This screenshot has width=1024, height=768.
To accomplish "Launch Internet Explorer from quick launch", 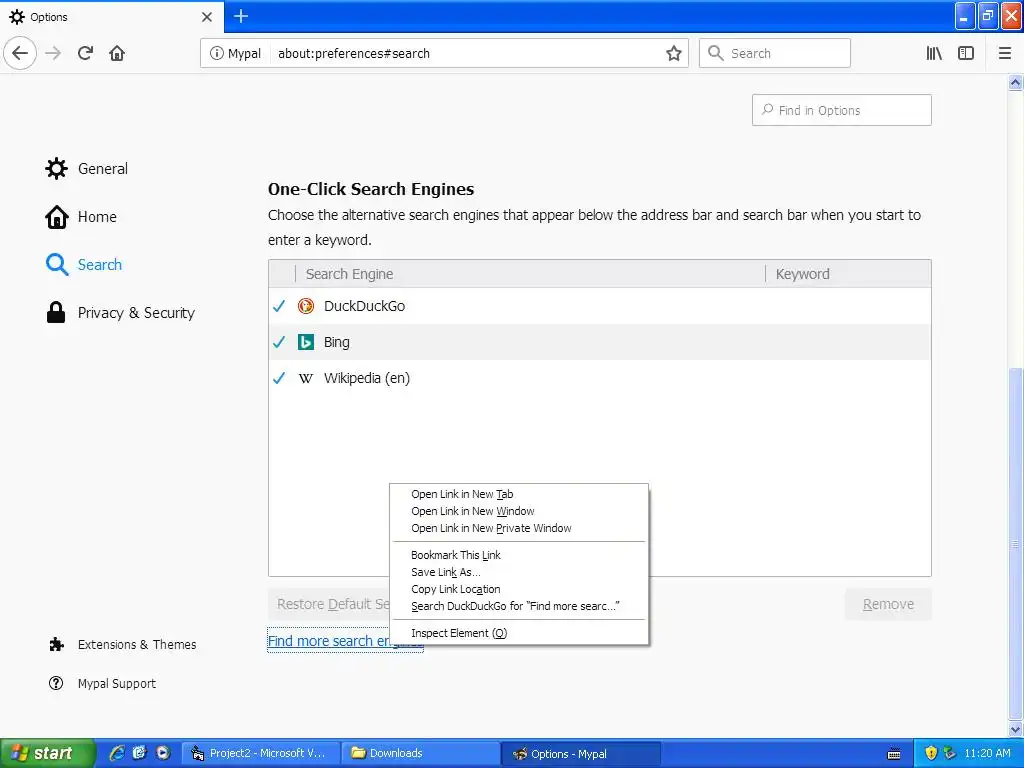I will tap(116, 753).
